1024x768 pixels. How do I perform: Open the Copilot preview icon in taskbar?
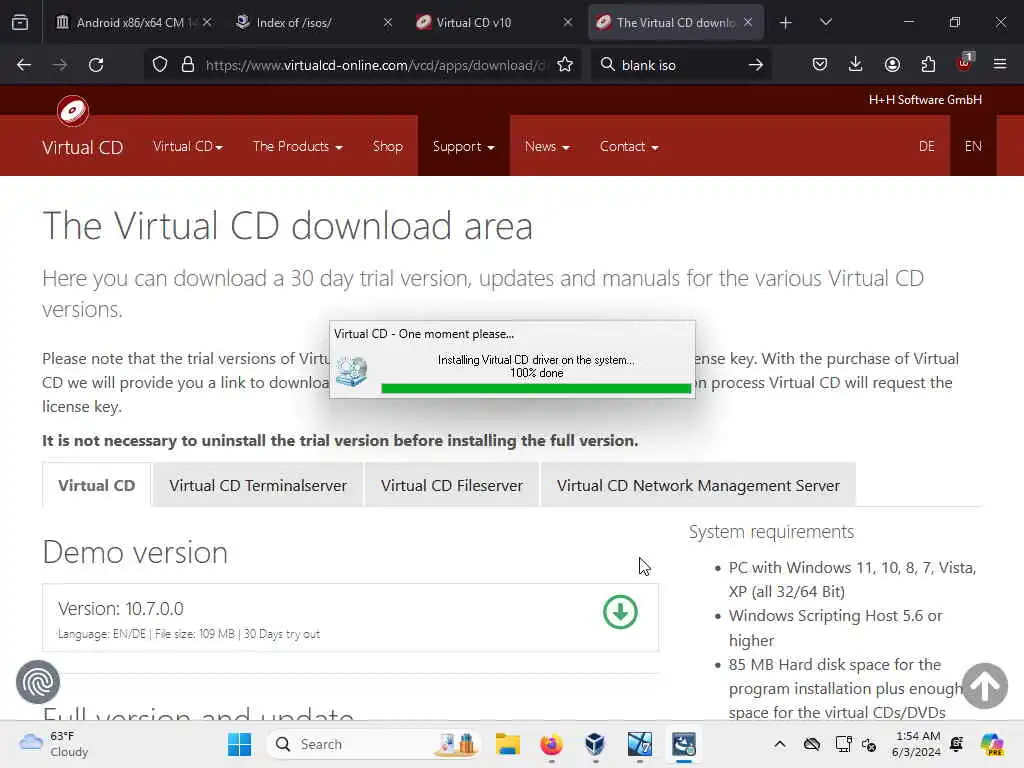[992, 744]
